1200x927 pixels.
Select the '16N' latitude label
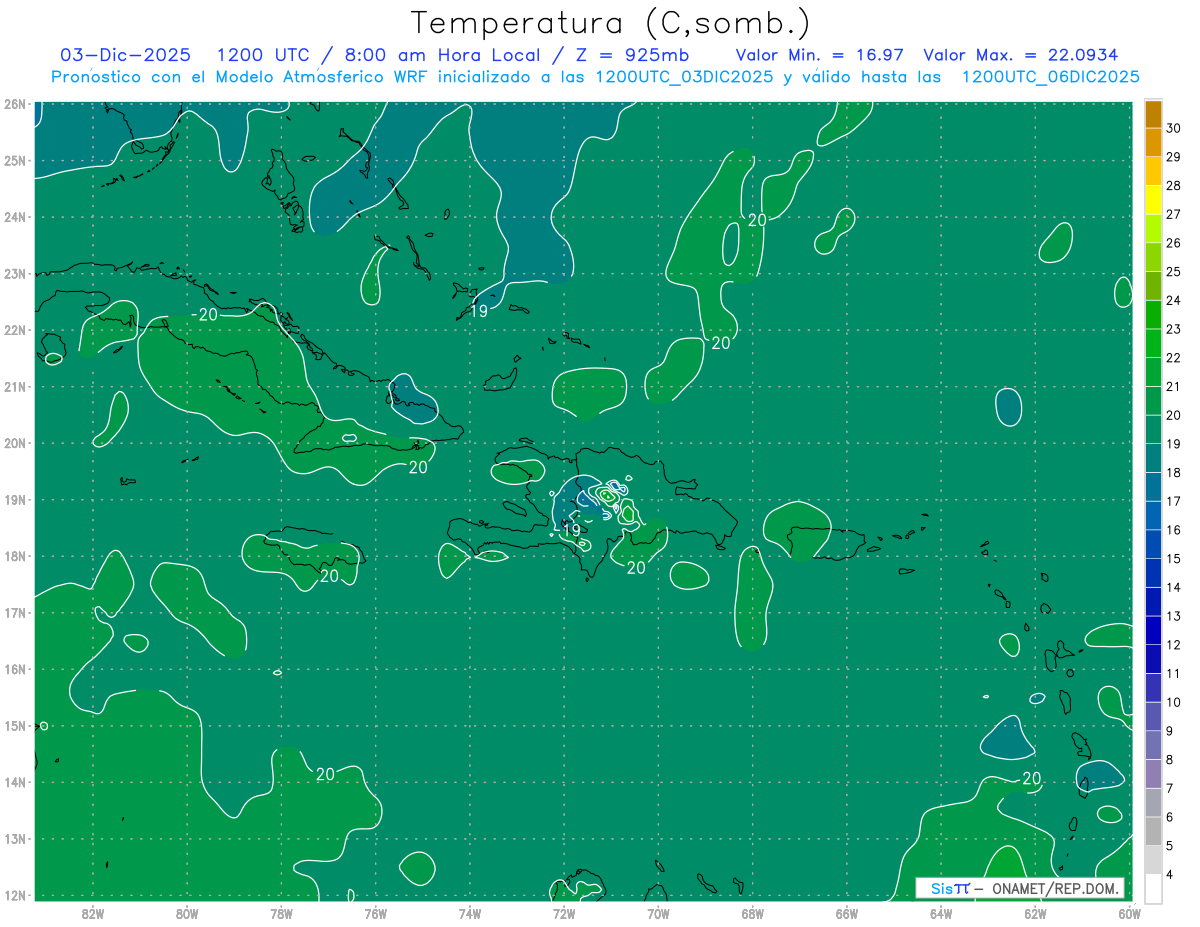pos(14,669)
